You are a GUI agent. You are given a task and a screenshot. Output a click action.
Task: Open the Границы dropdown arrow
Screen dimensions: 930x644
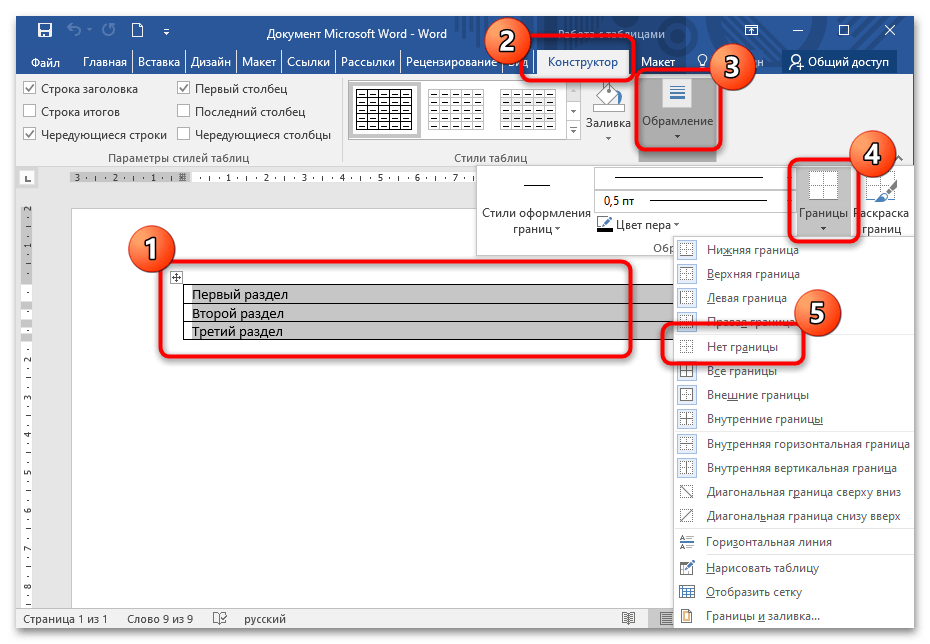coord(823,228)
